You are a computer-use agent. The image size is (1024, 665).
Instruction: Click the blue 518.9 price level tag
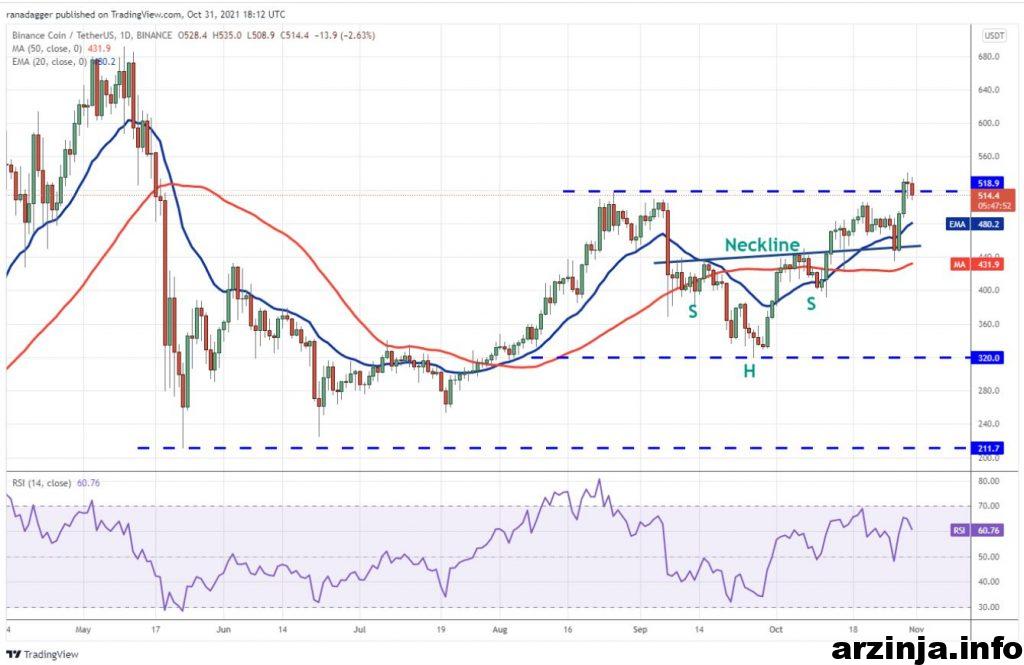pyautogui.click(x=990, y=183)
